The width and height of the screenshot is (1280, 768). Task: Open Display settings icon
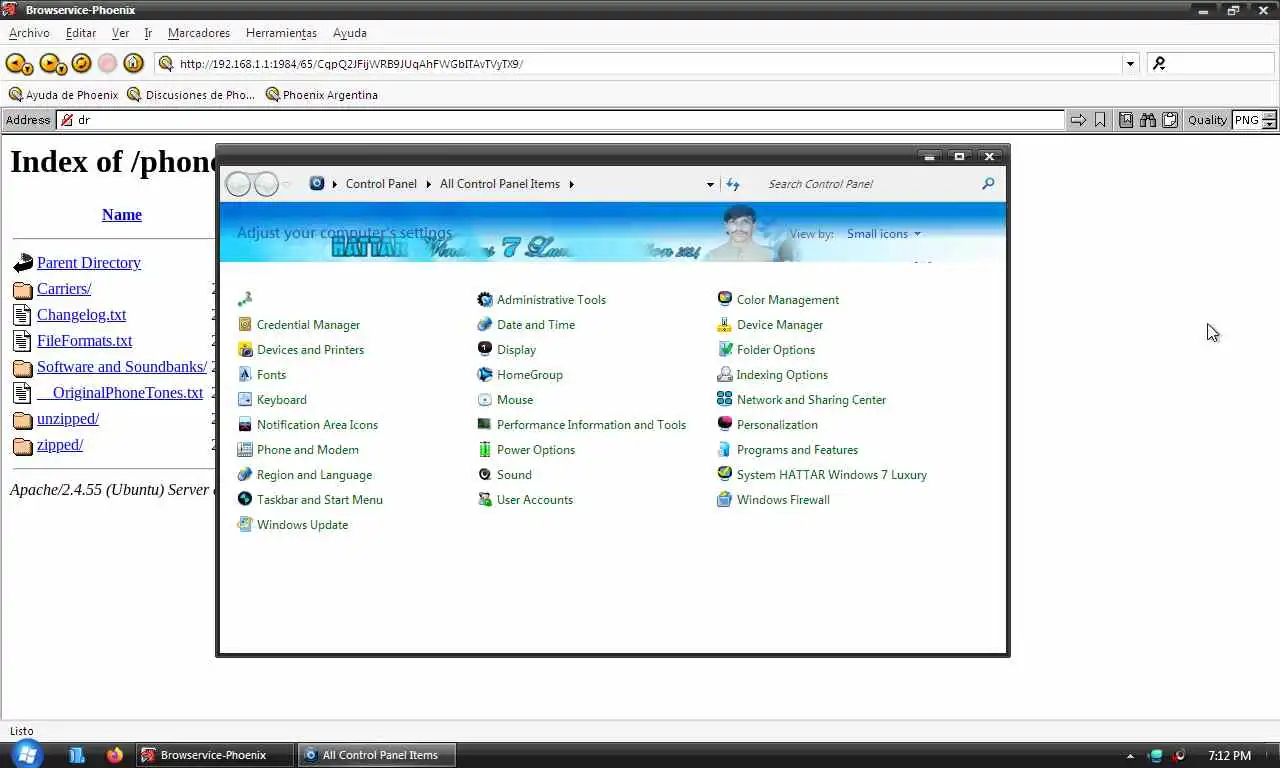[485, 350]
